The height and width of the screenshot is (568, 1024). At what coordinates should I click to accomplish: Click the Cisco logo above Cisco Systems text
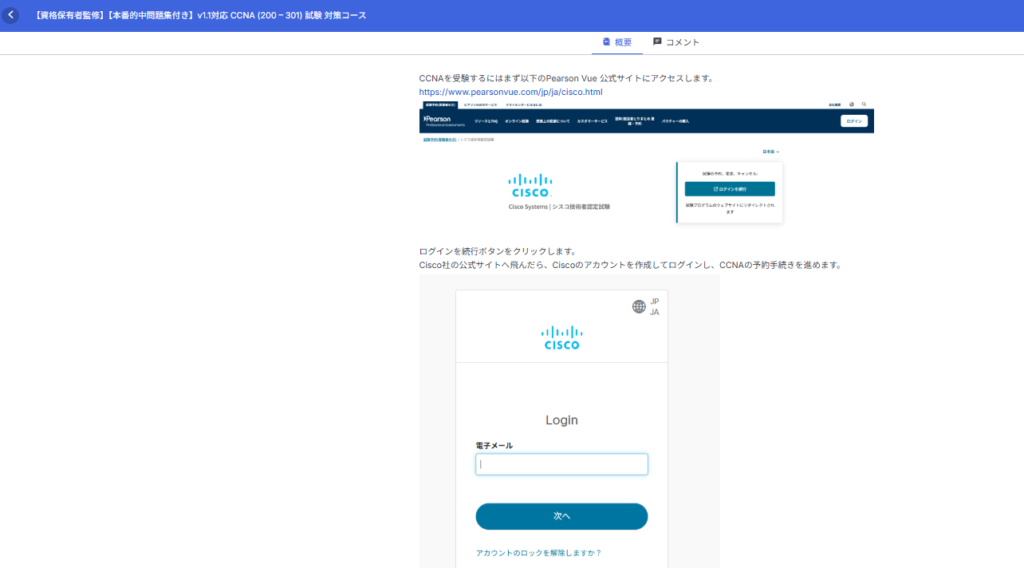tap(530, 186)
